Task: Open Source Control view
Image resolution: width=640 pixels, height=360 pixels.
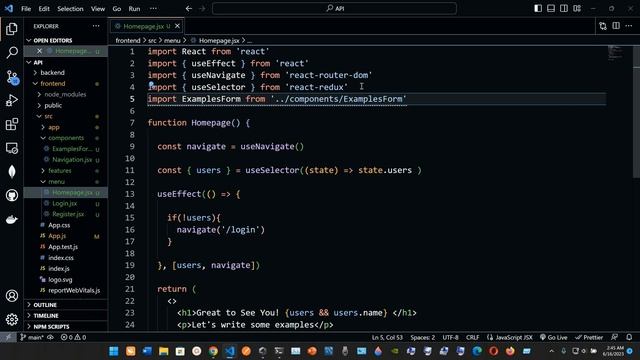Action: click(x=12, y=77)
